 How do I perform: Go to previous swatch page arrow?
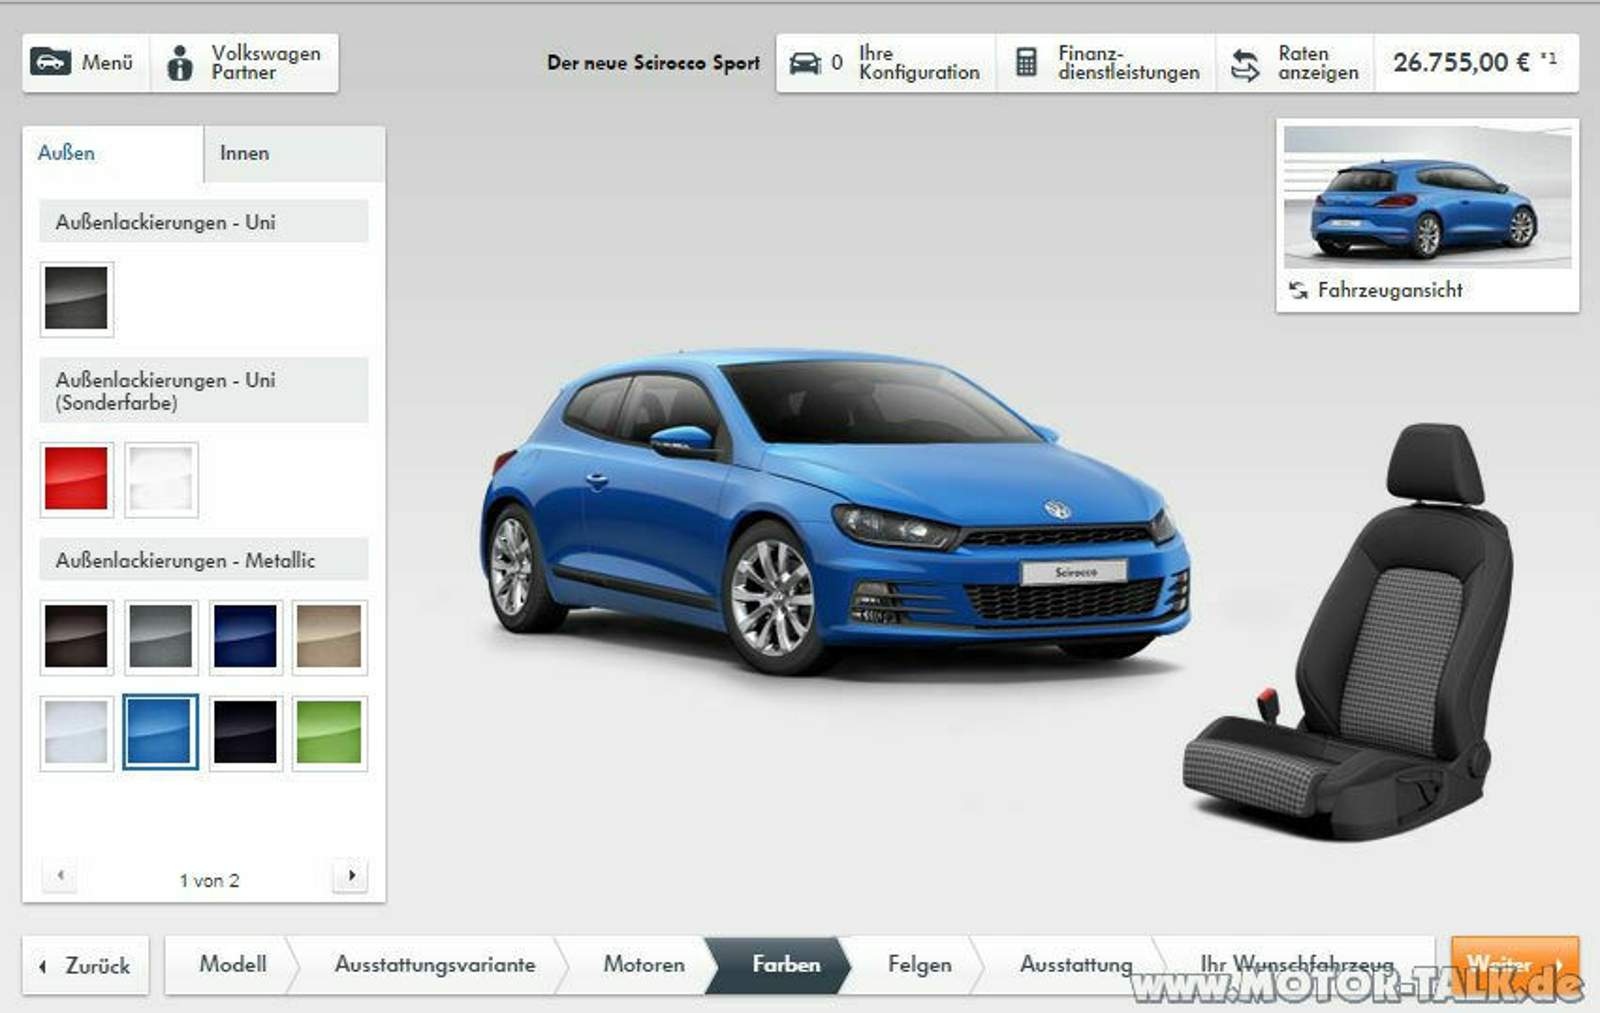[x=61, y=876]
